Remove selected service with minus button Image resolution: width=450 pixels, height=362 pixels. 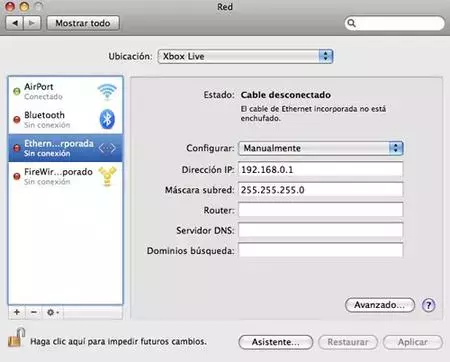(x=34, y=312)
